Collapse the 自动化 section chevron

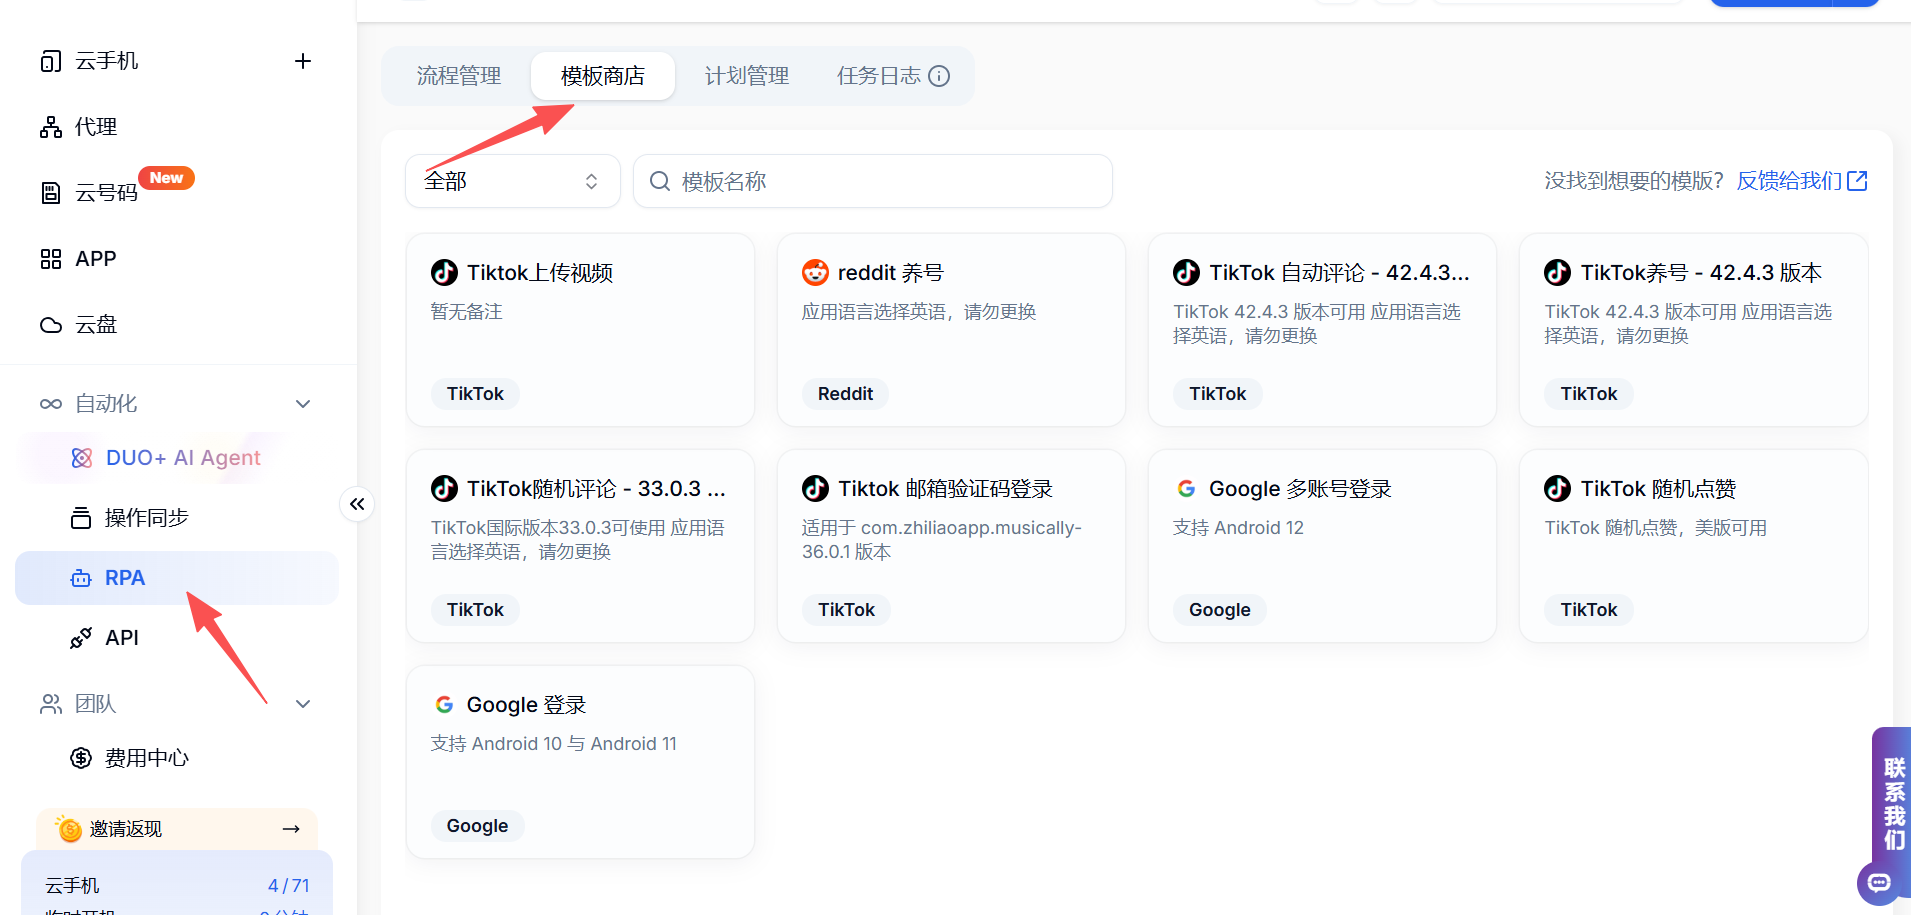[x=303, y=404]
